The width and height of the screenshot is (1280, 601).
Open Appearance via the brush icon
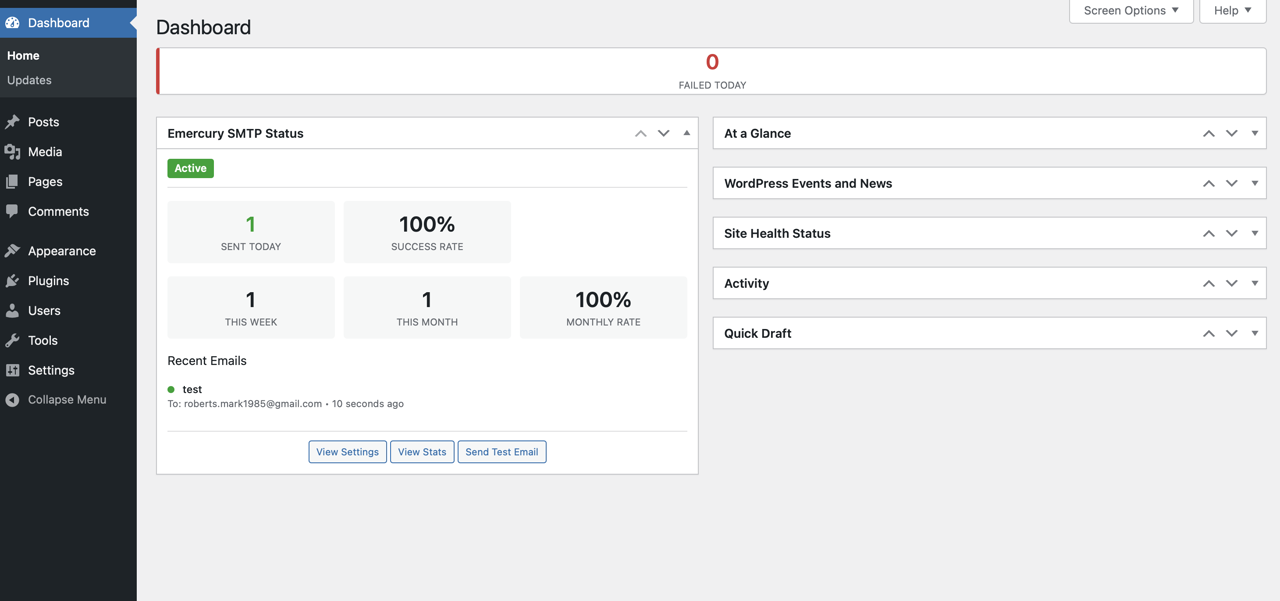(x=14, y=250)
